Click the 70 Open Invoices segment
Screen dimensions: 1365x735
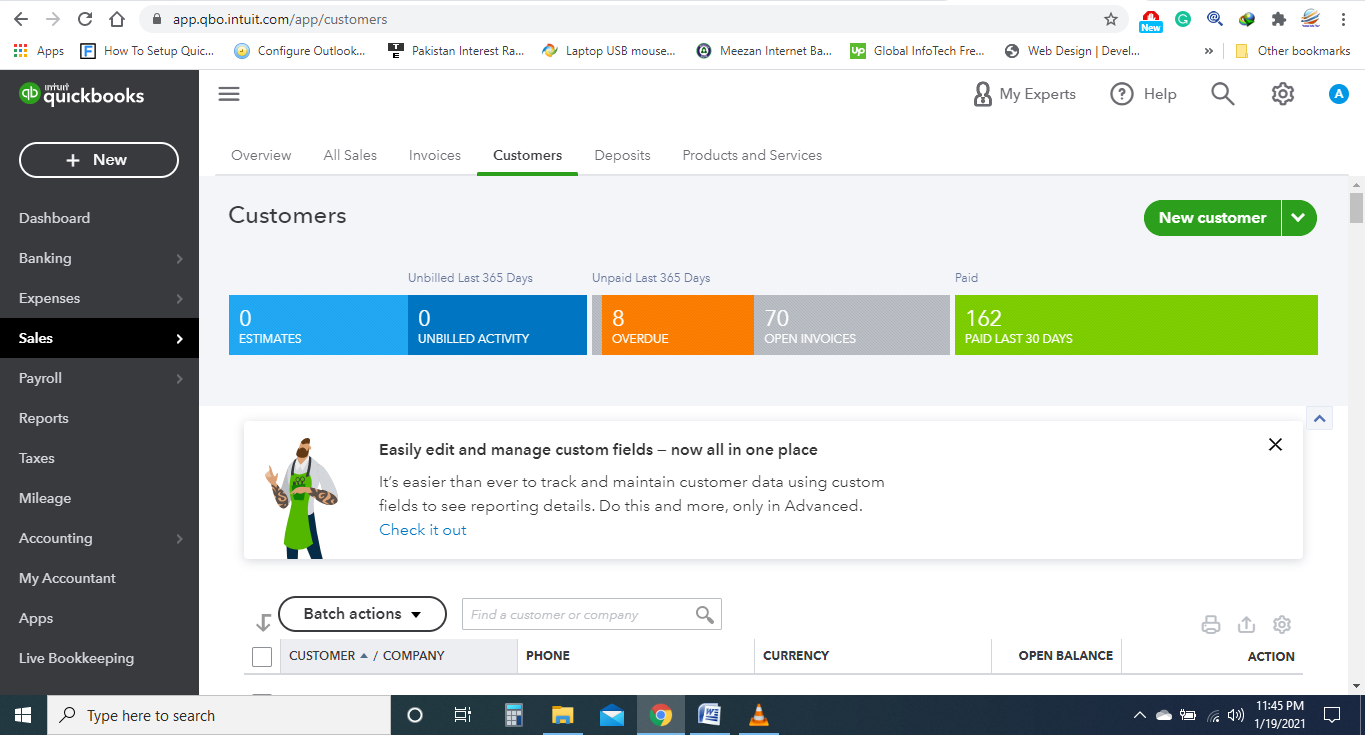[852, 325]
